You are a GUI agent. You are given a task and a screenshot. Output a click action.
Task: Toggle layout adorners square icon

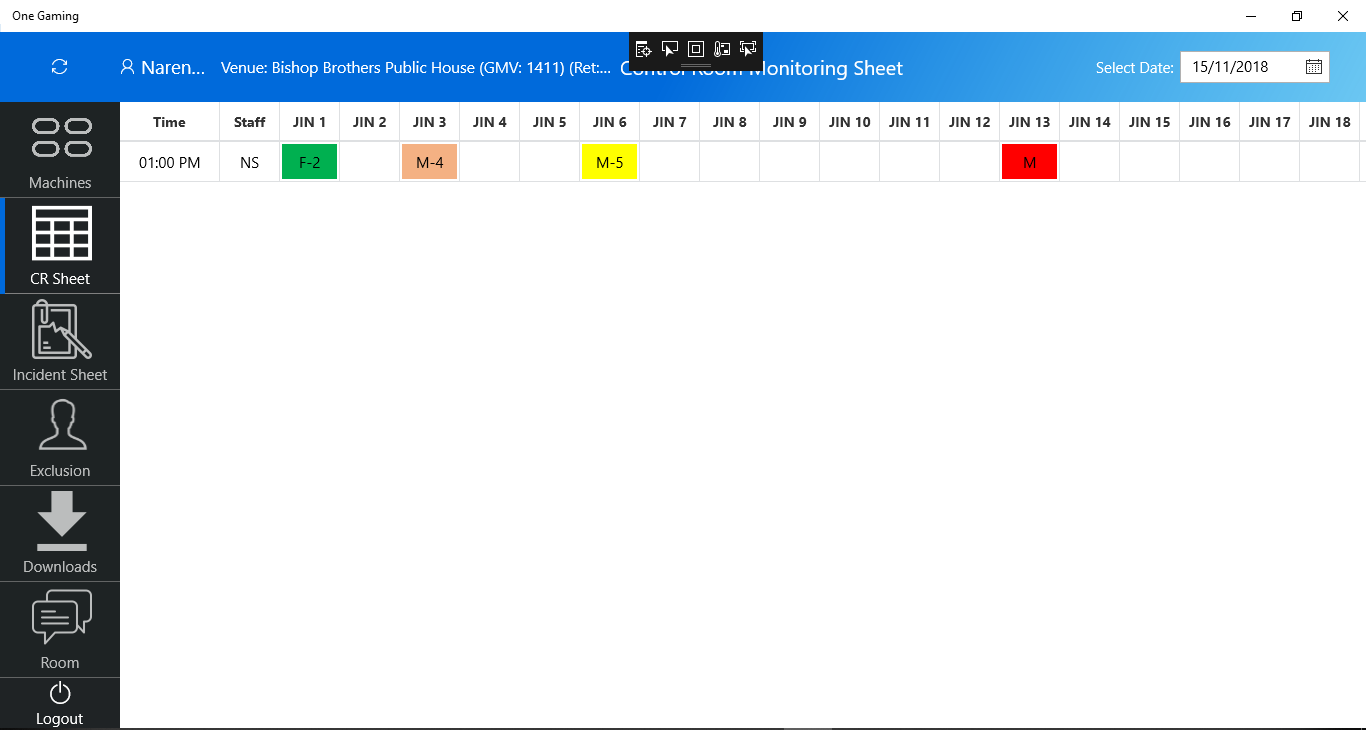pyautogui.click(x=696, y=49)
